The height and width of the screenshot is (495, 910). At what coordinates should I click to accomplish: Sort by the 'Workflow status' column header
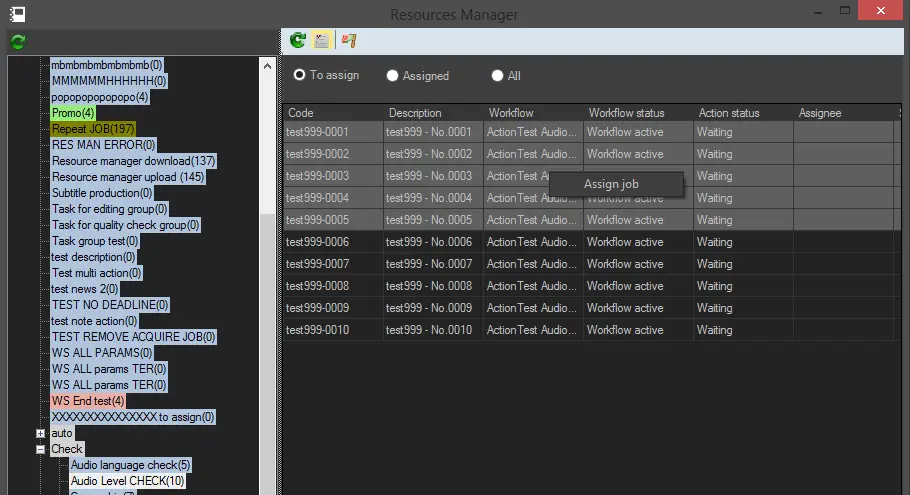626,113
